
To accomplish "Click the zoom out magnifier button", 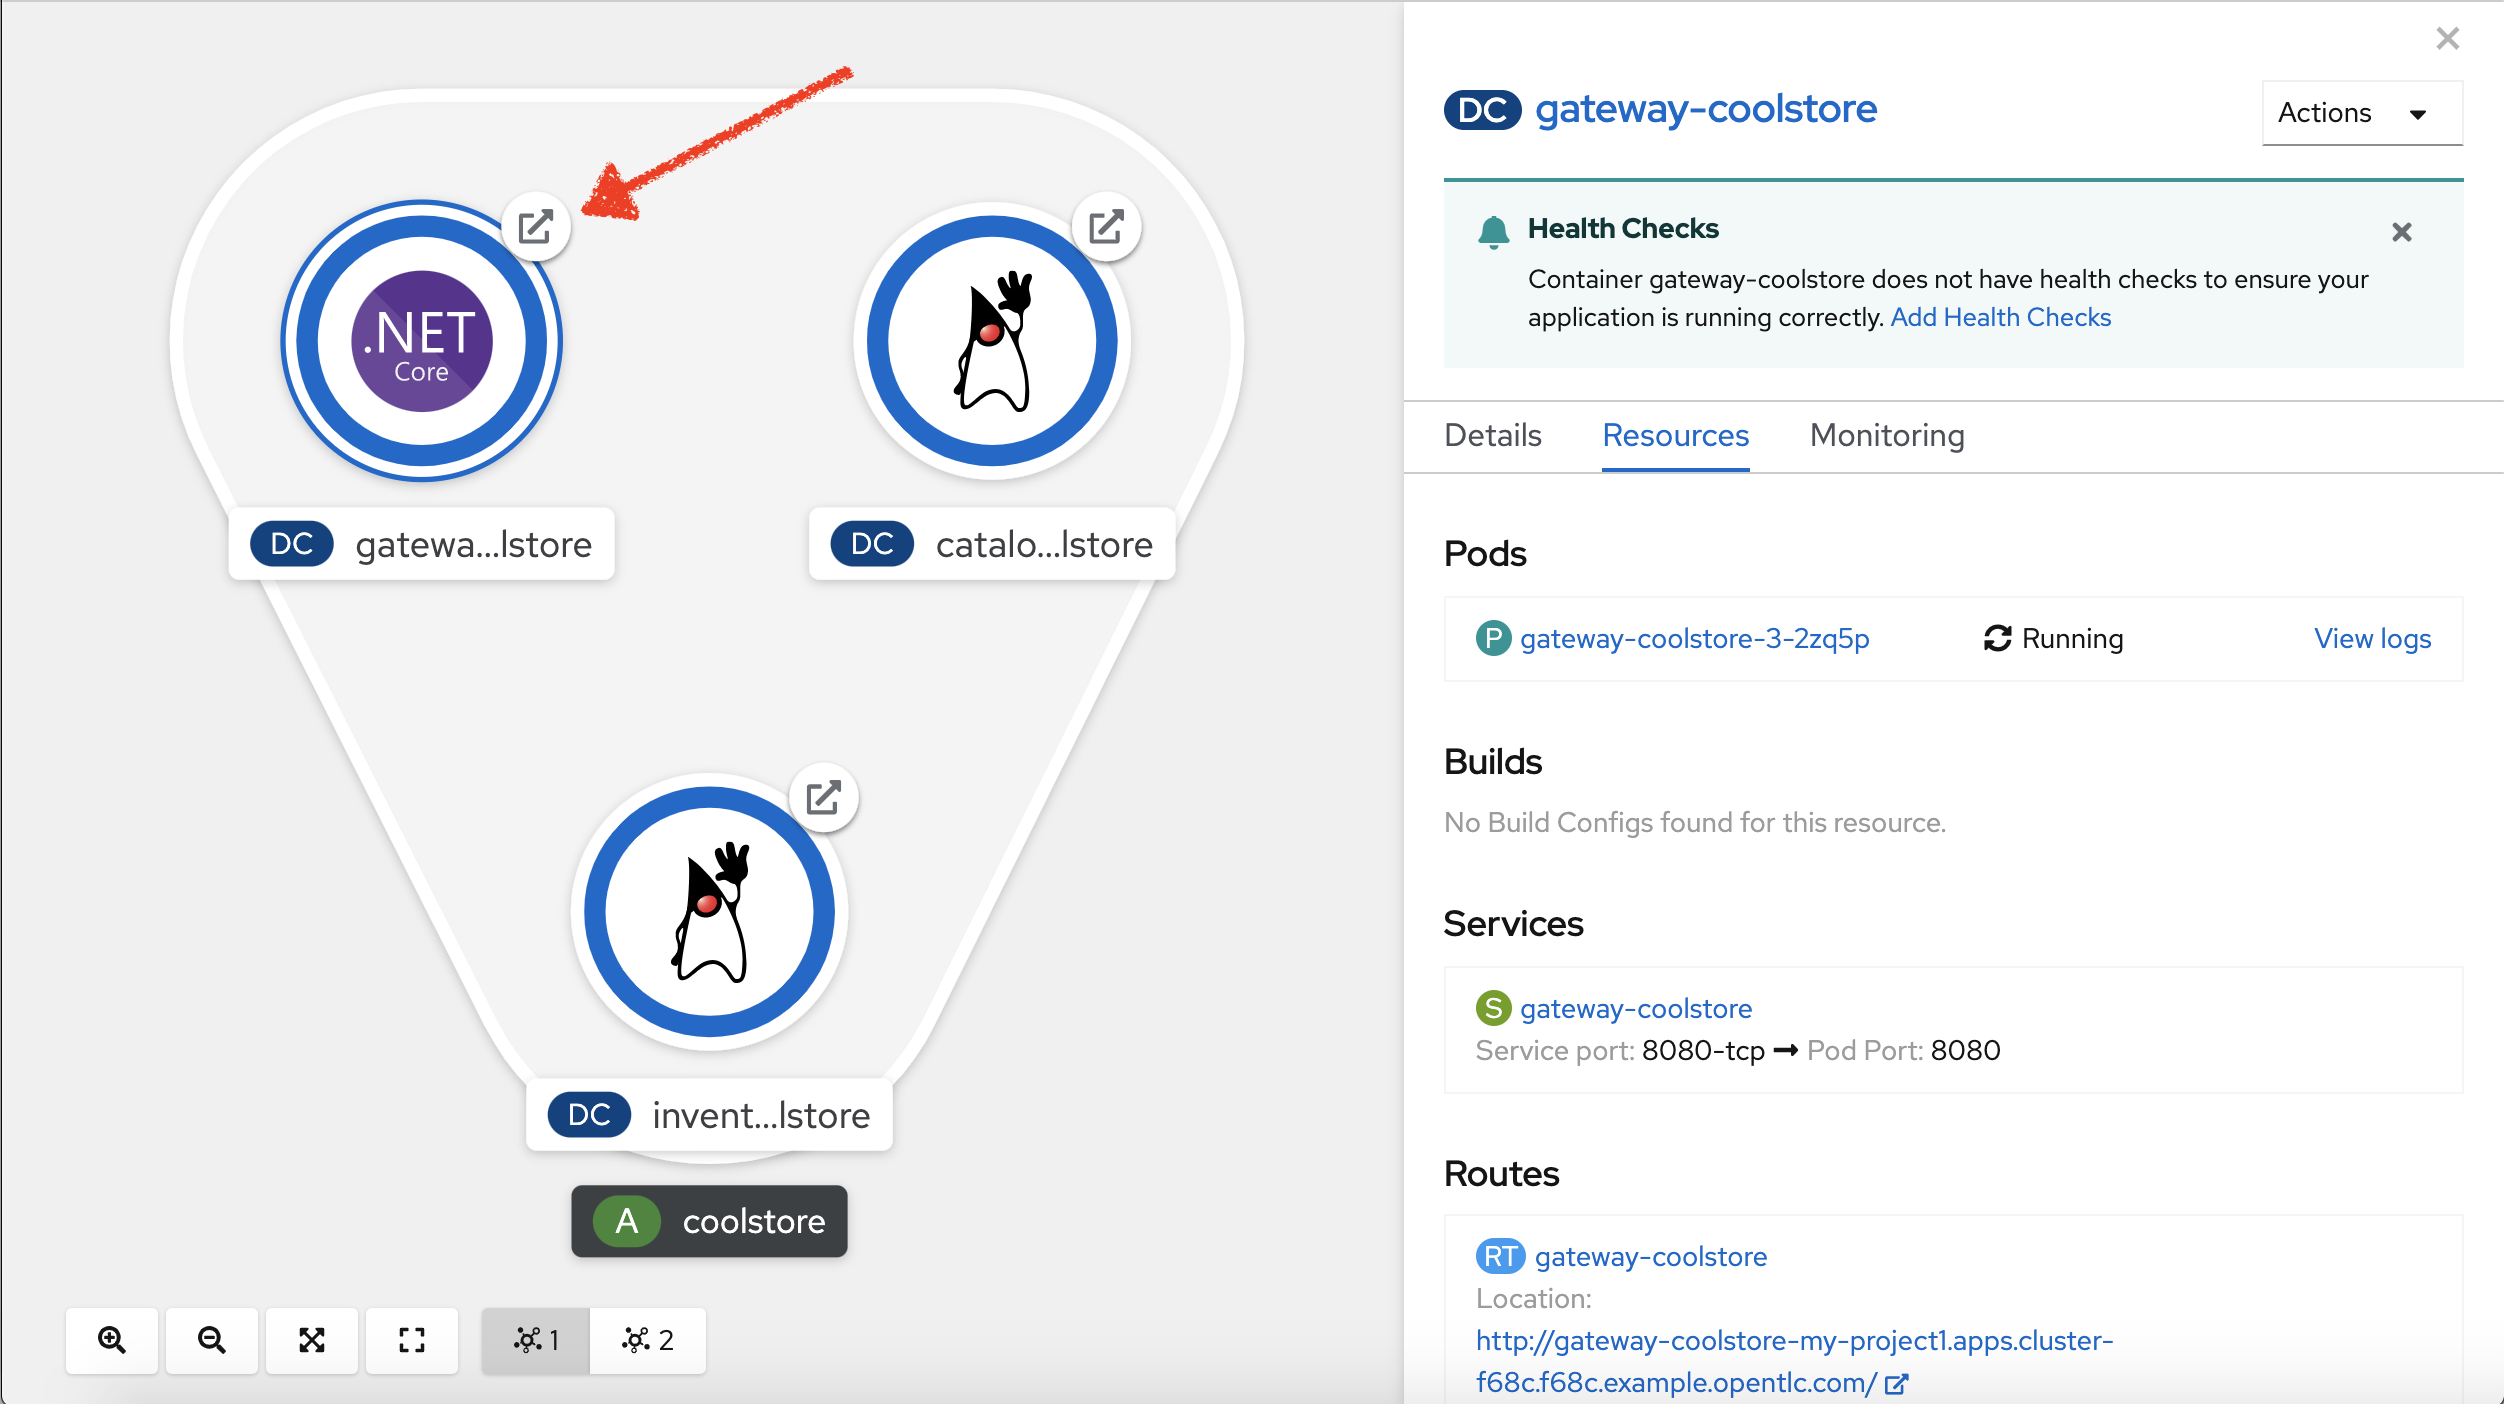I will (212, 1340).
